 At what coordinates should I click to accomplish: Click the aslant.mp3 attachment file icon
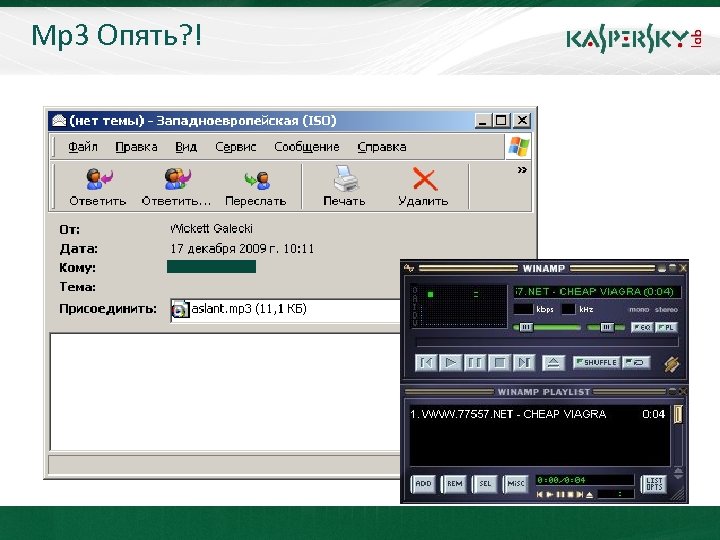180,309
